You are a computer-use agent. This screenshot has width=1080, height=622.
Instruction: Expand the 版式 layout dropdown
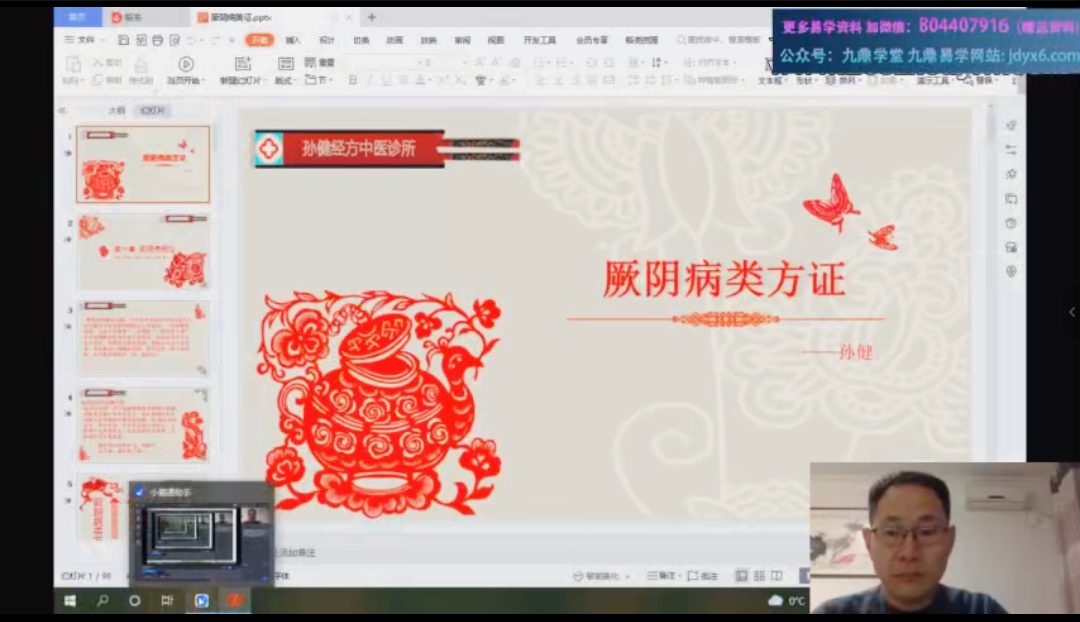[286, 80]
